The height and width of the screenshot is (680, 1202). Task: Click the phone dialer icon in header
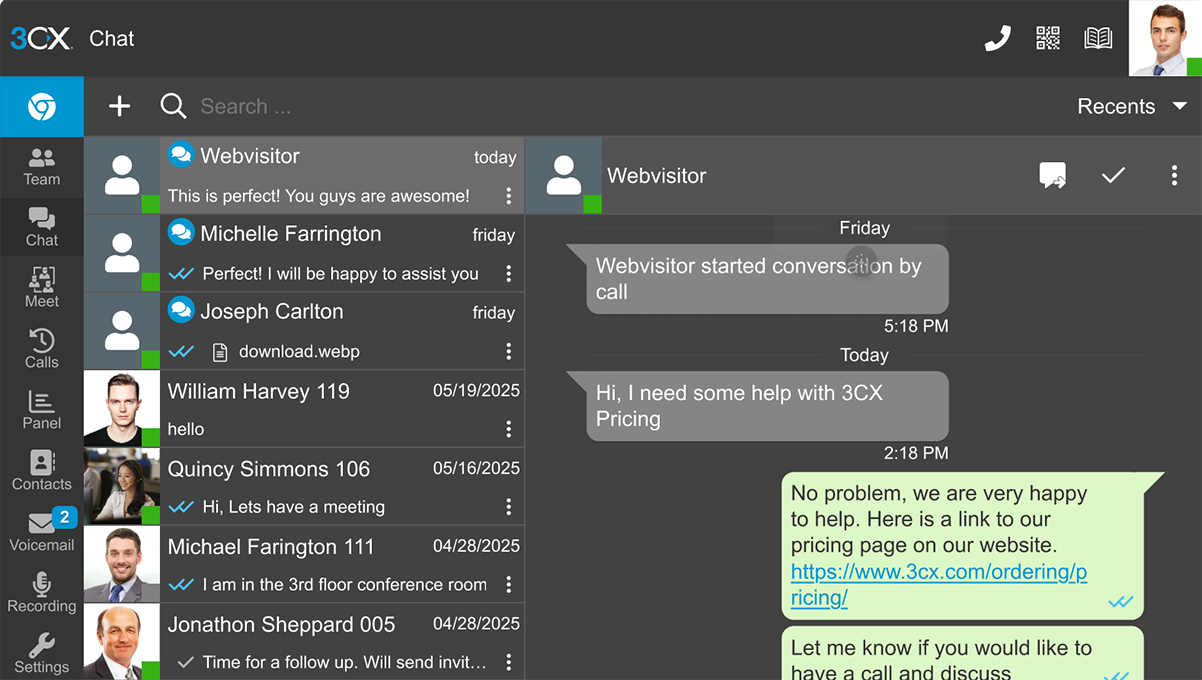pyautogui.click(x=997, y=39)
